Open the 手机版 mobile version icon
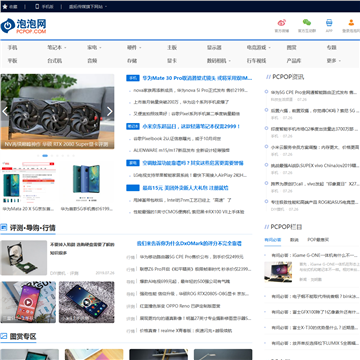360x360 pixels. [37, 6]
